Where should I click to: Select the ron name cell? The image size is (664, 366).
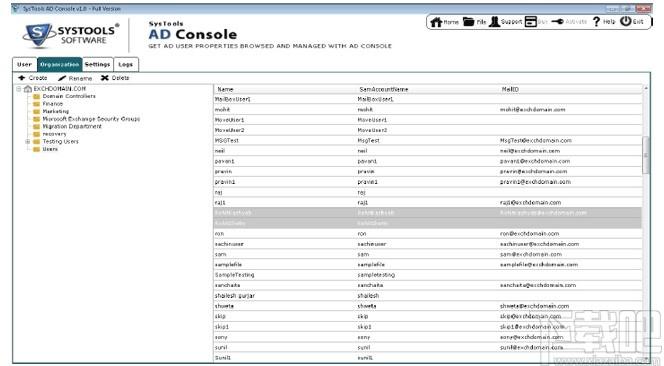(x=219, y=234)
